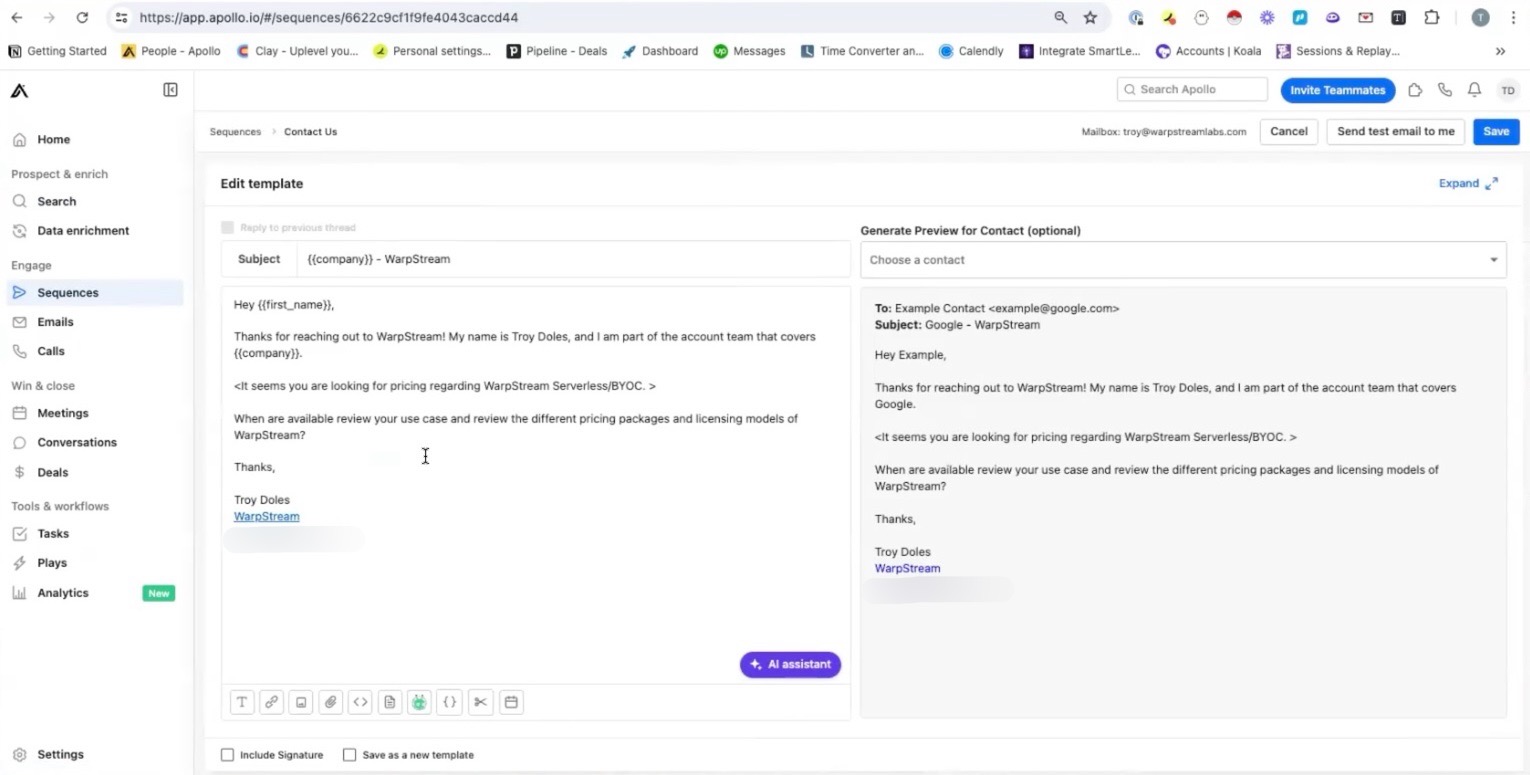Open the Choose a contact dropdown
1530x775 pixels.
tap(1183, 260)
